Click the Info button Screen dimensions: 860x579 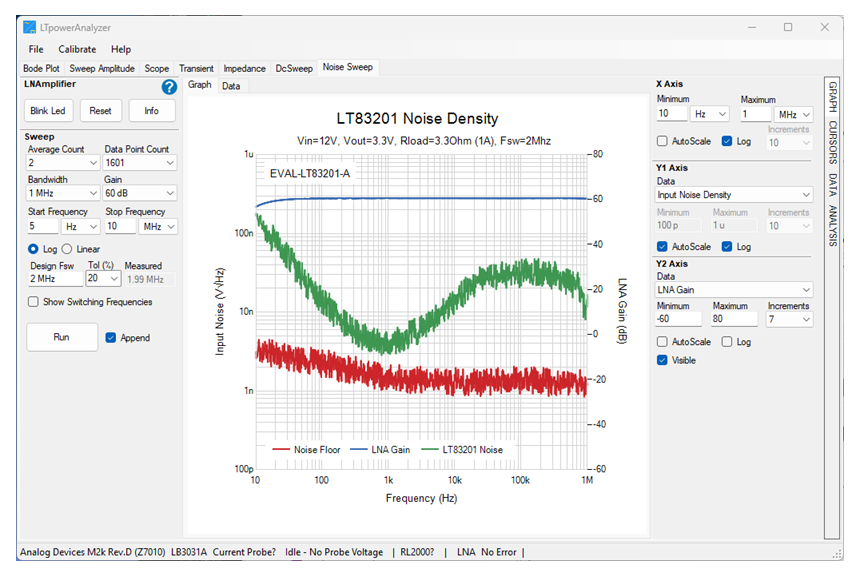152,111
